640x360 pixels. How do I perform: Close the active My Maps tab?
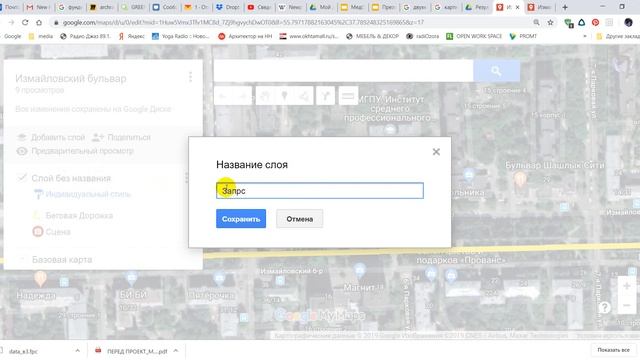pyautogui.click(x=518, y=7)
